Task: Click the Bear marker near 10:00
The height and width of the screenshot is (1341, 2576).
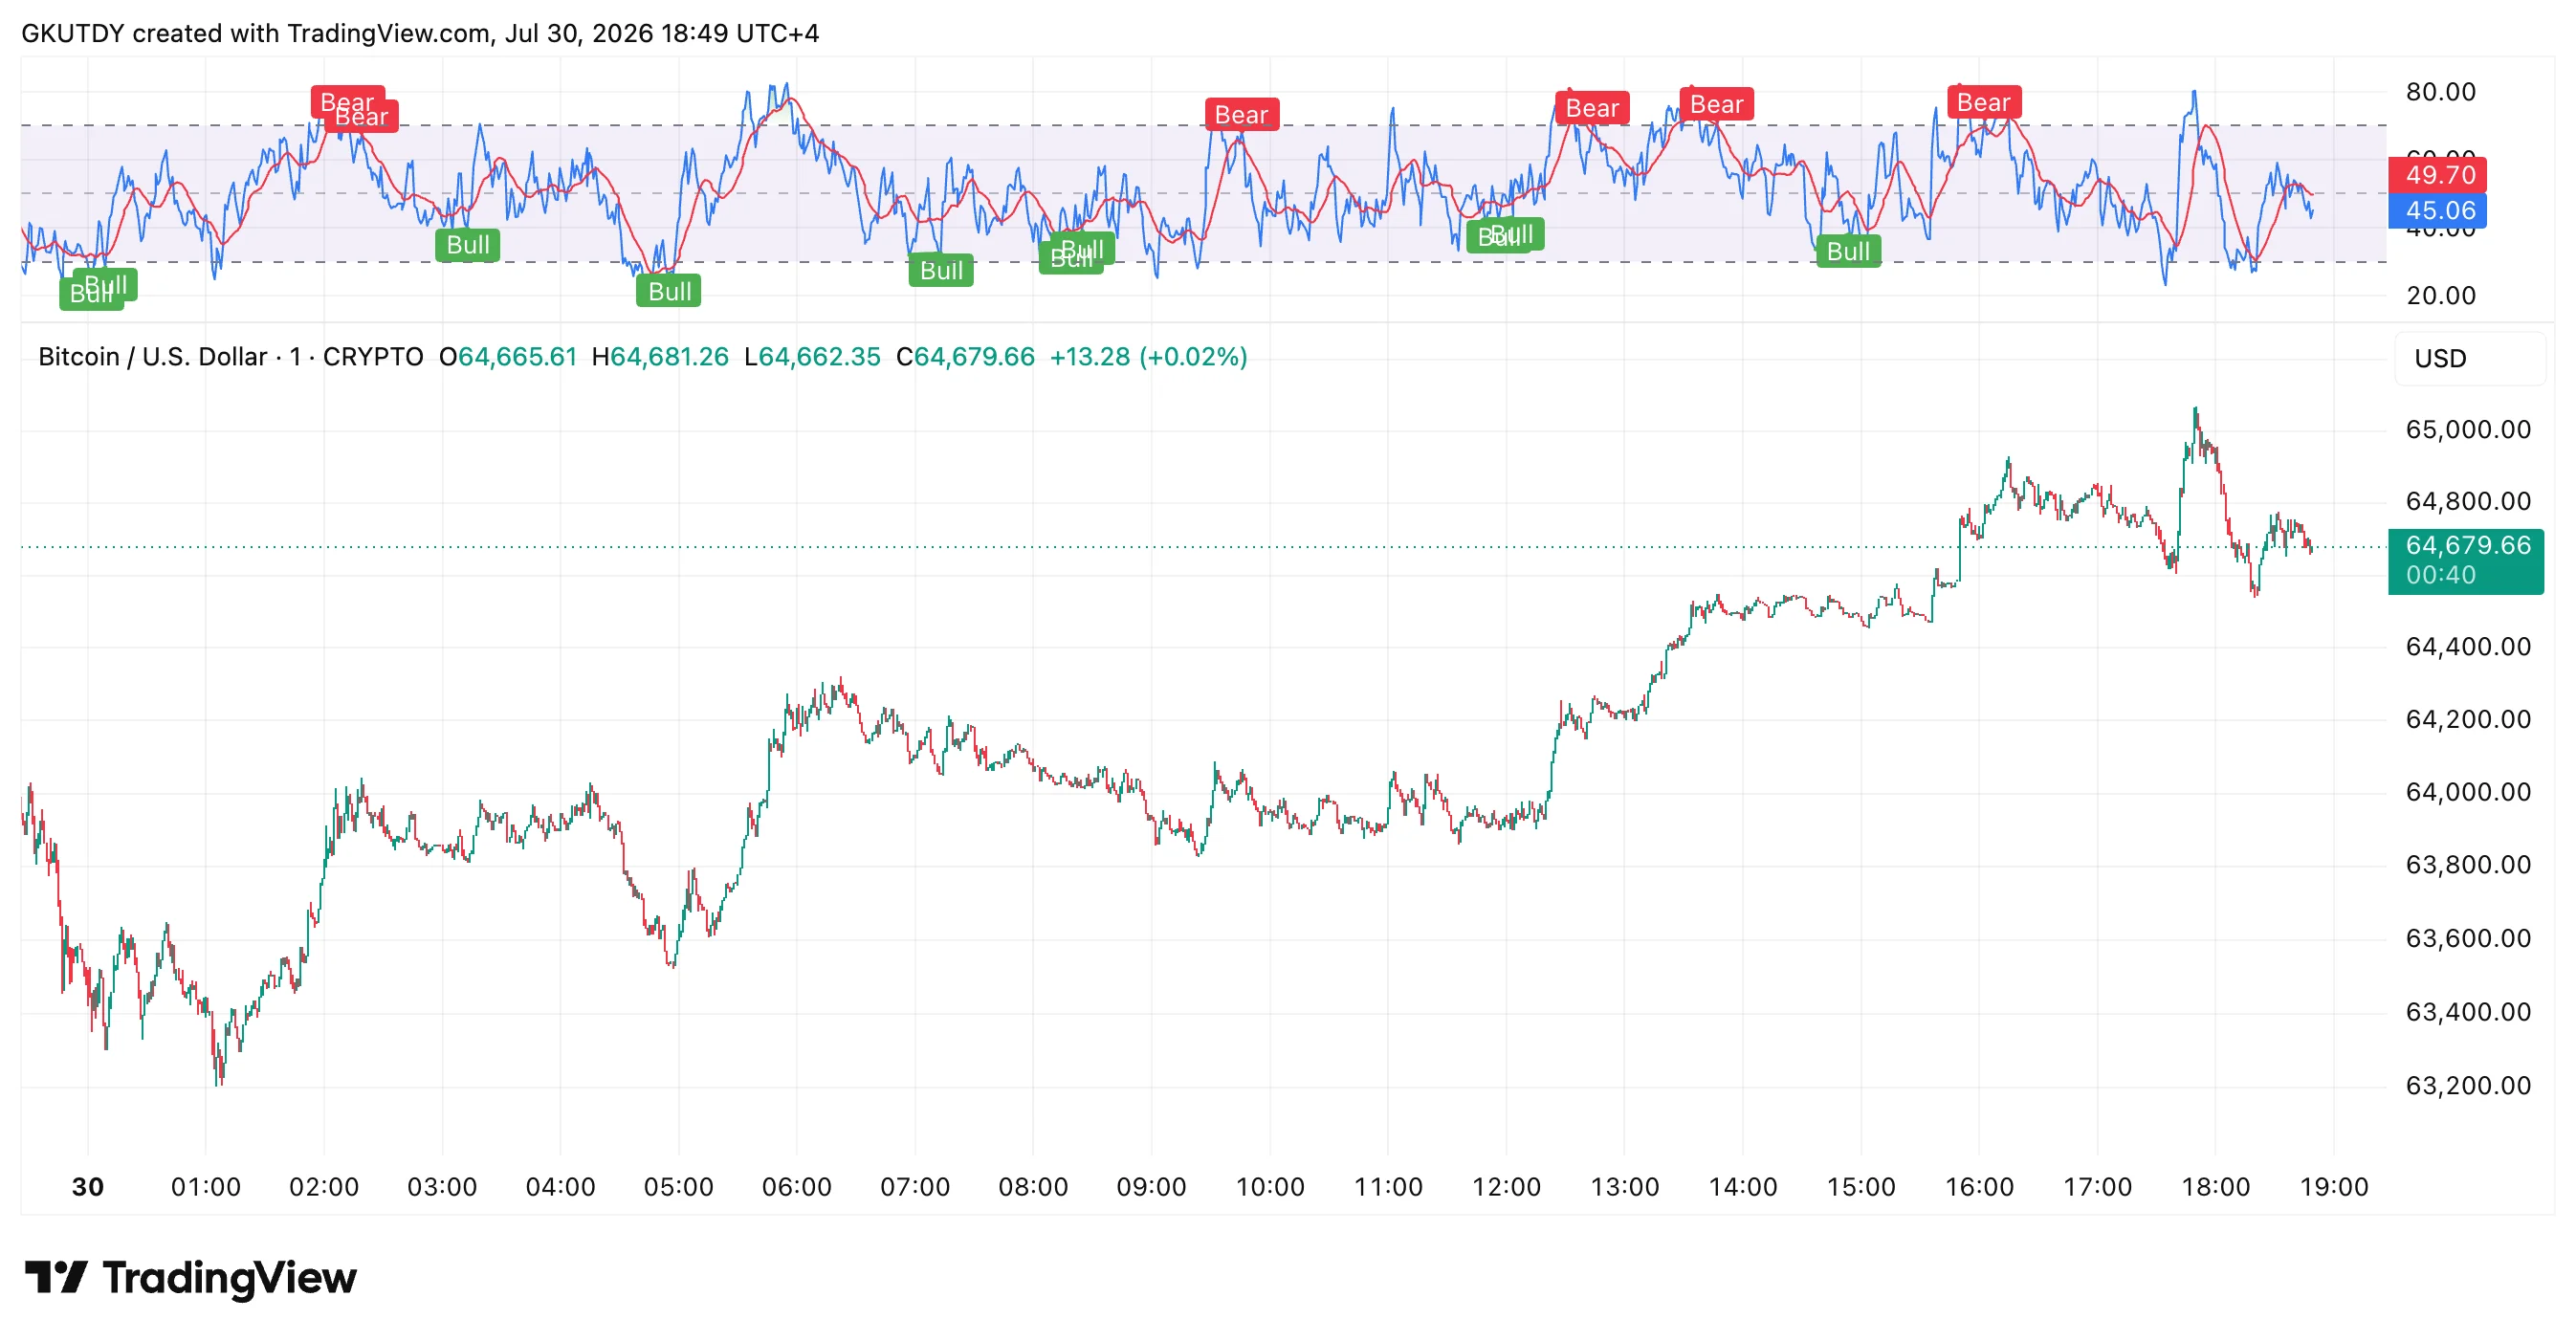Action: coord(1241,115)
